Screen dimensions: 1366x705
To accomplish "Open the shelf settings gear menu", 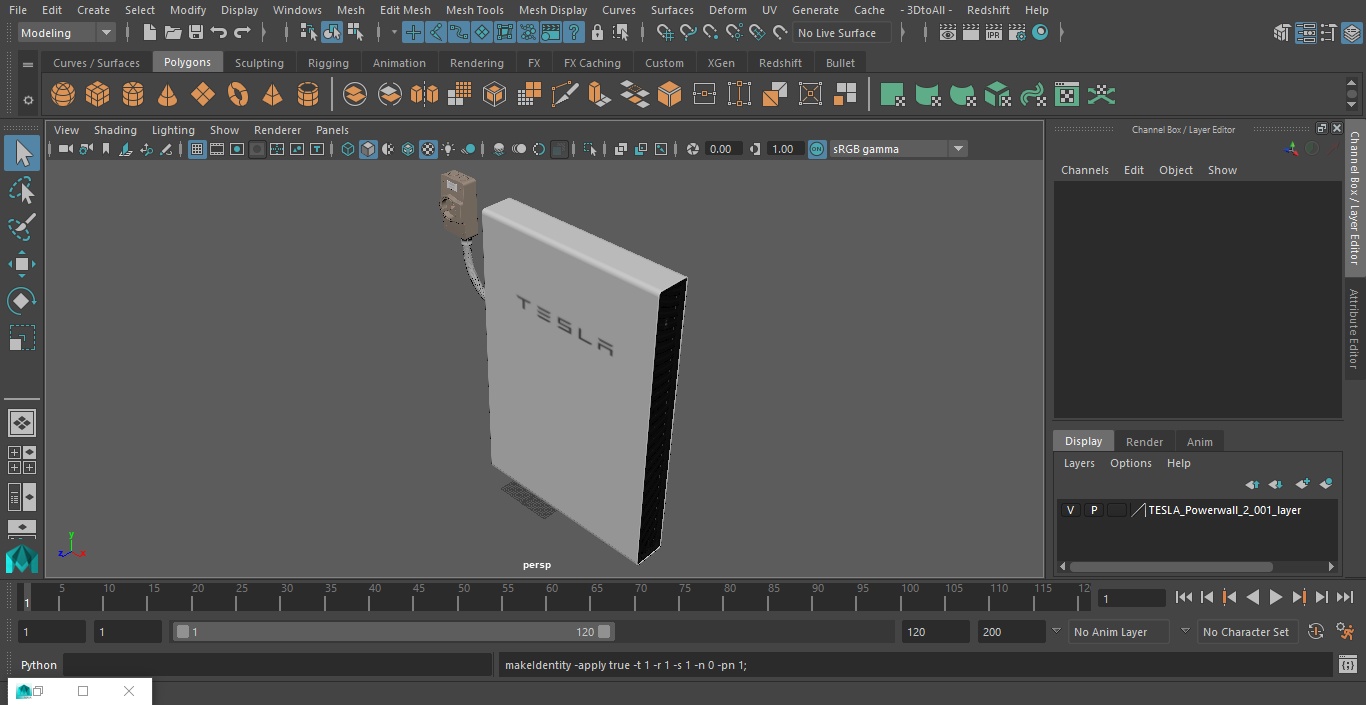I will 28,100.
